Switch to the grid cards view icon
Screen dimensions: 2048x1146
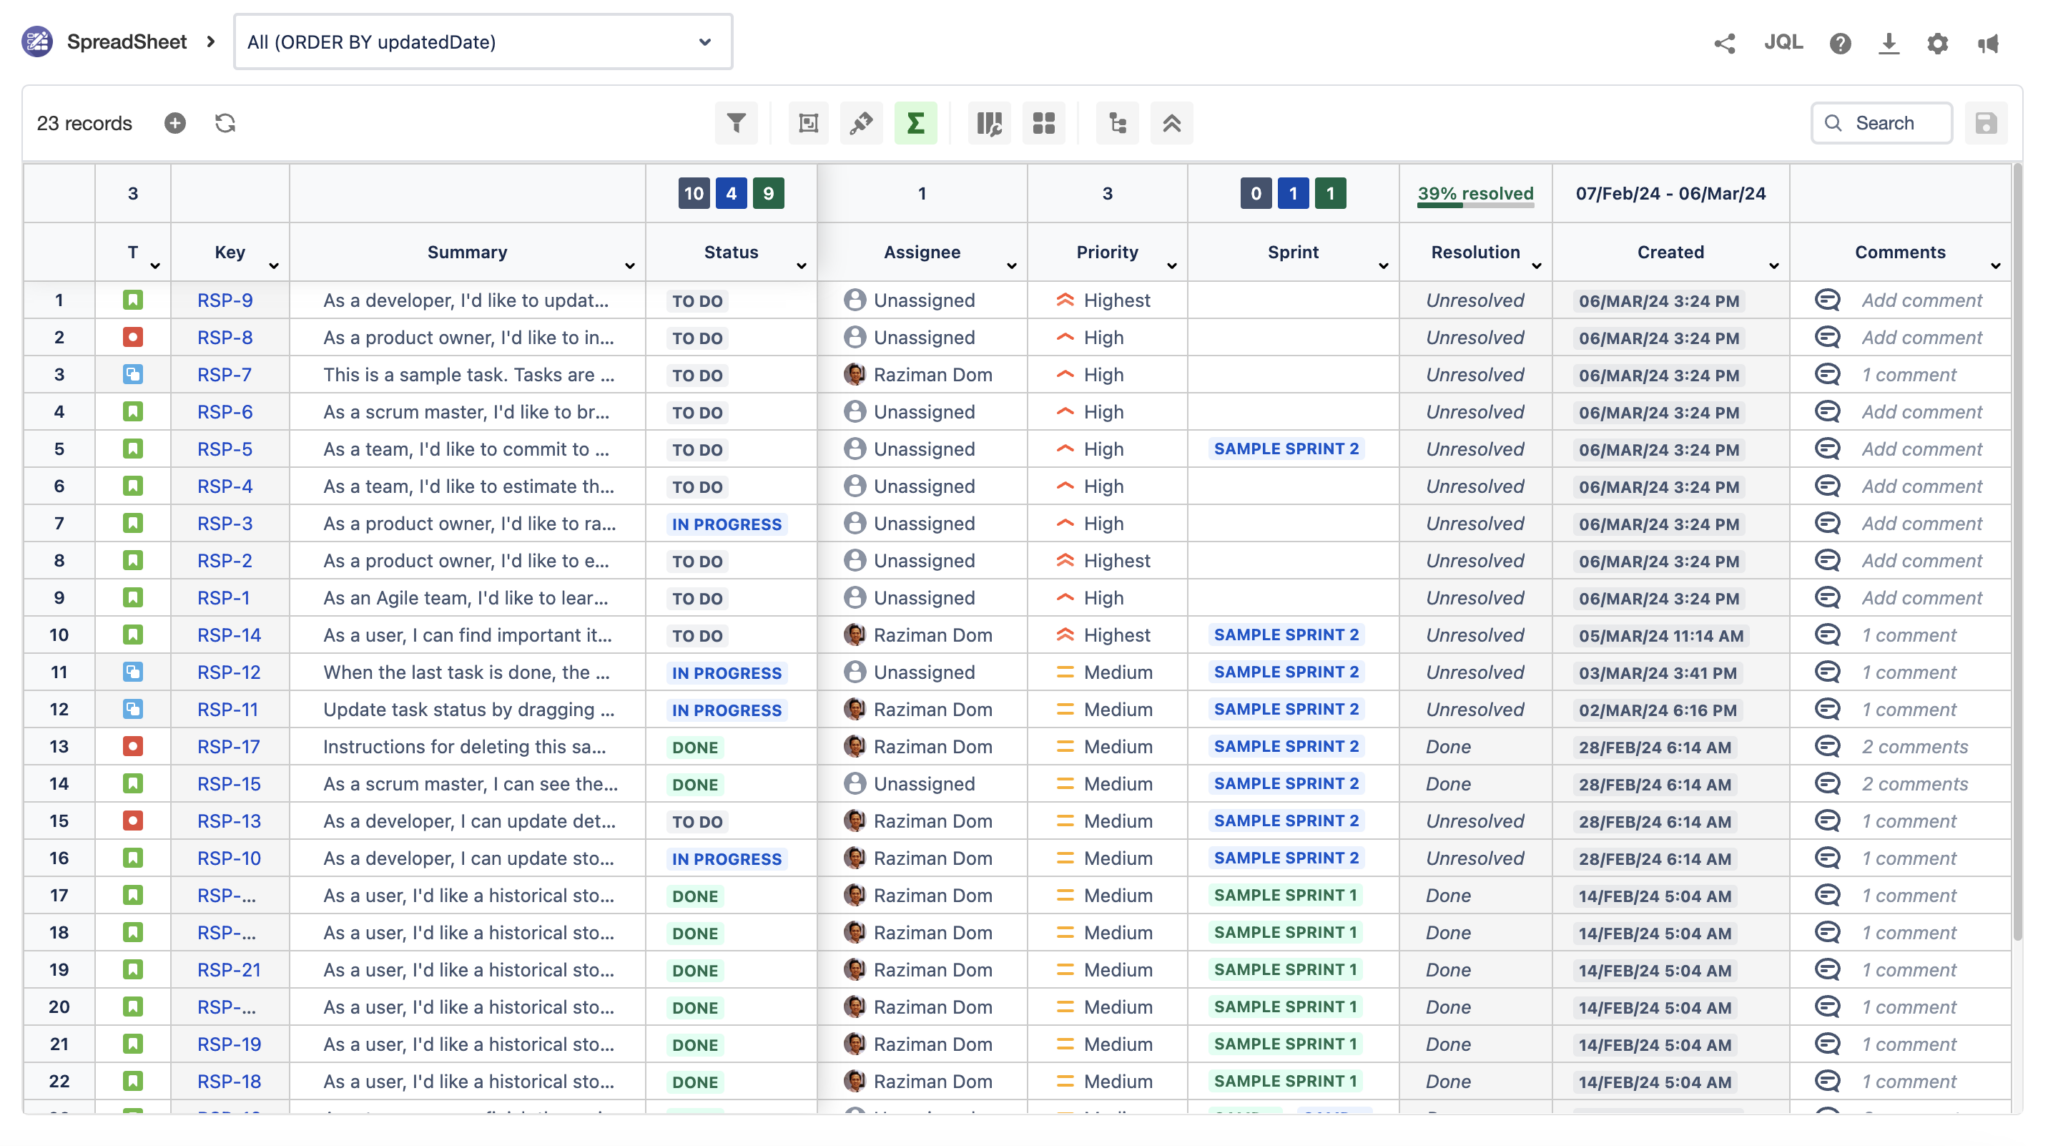[1044, 122]
